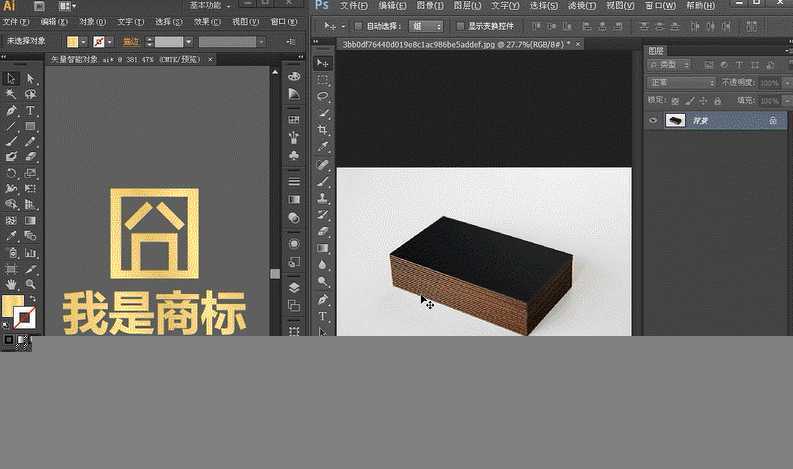Click Illustrator default fill and stroke button
Viewport: 793px width, 469px height.
coord(6,324)
